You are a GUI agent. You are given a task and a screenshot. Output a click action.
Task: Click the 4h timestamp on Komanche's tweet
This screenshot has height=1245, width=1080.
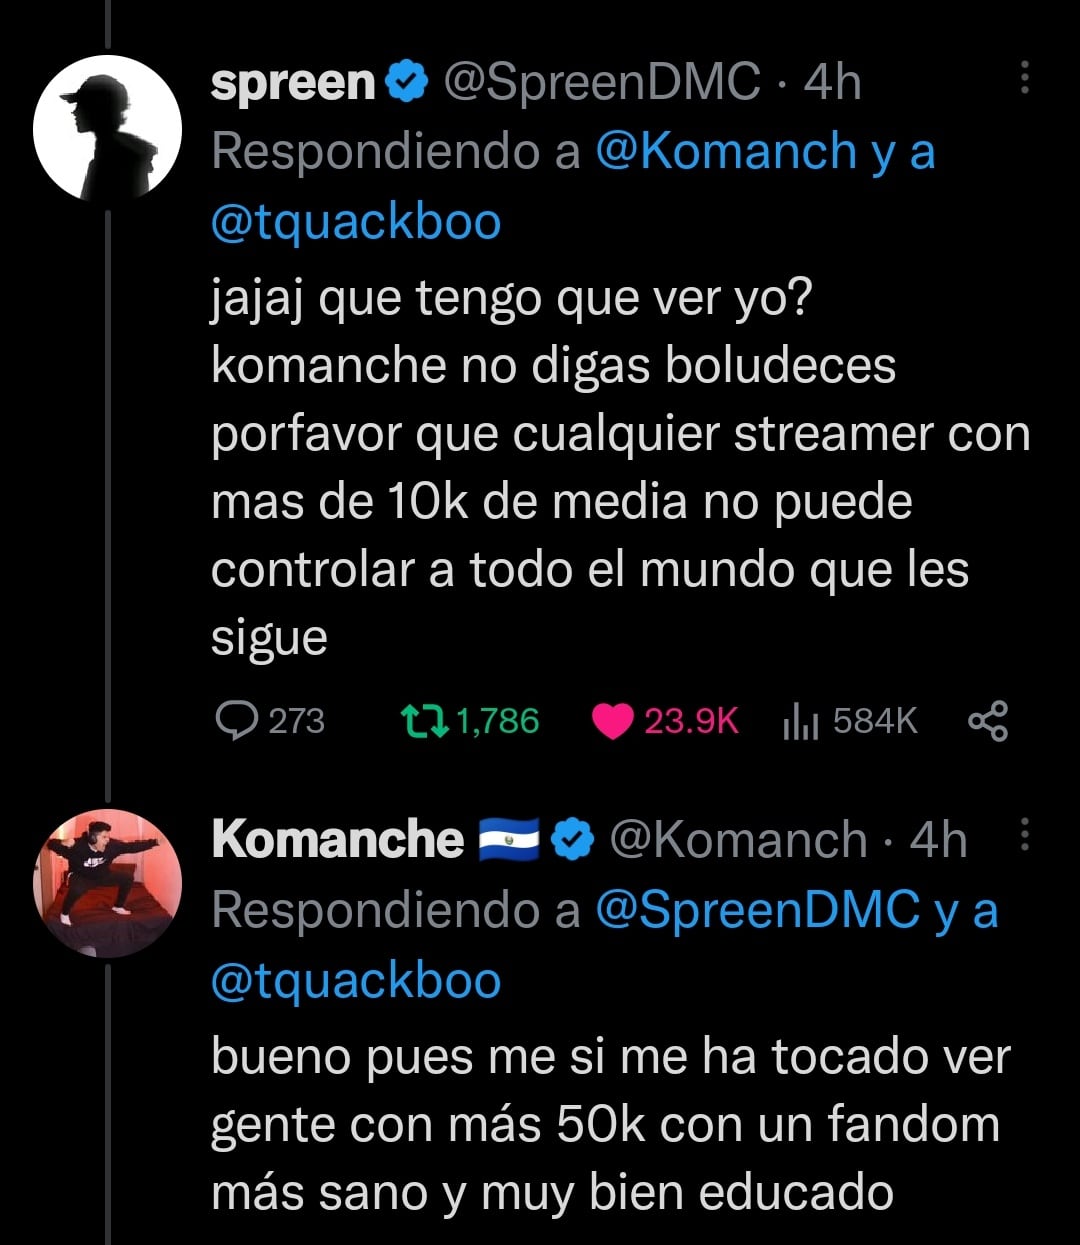[938, 839]
